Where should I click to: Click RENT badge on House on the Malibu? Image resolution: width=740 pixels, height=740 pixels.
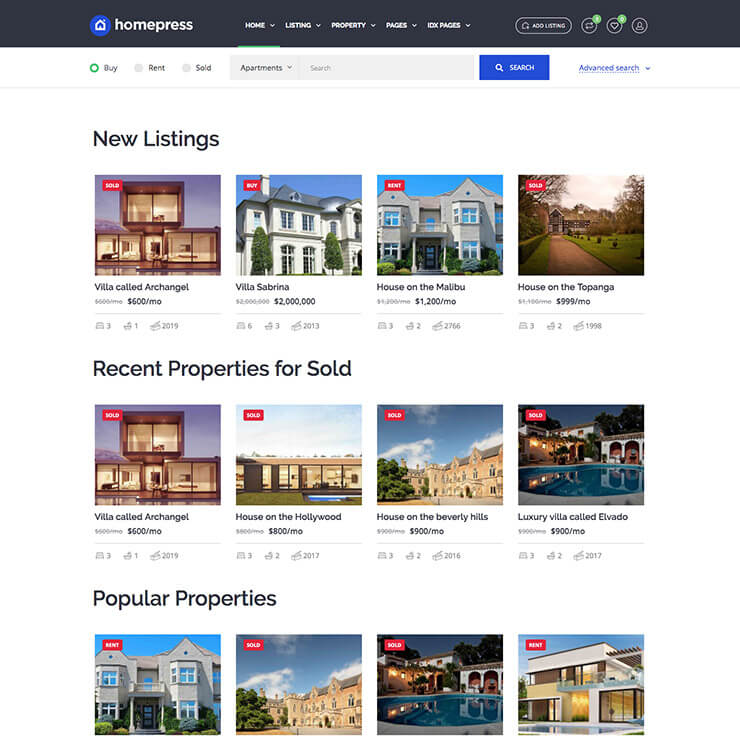(395, 185)
